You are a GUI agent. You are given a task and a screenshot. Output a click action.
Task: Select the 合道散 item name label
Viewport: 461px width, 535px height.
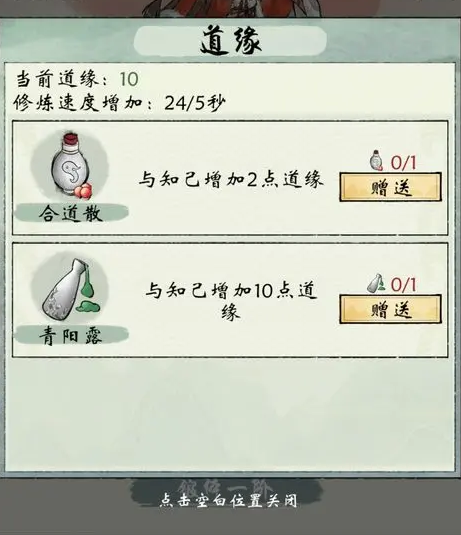[71, 213]
